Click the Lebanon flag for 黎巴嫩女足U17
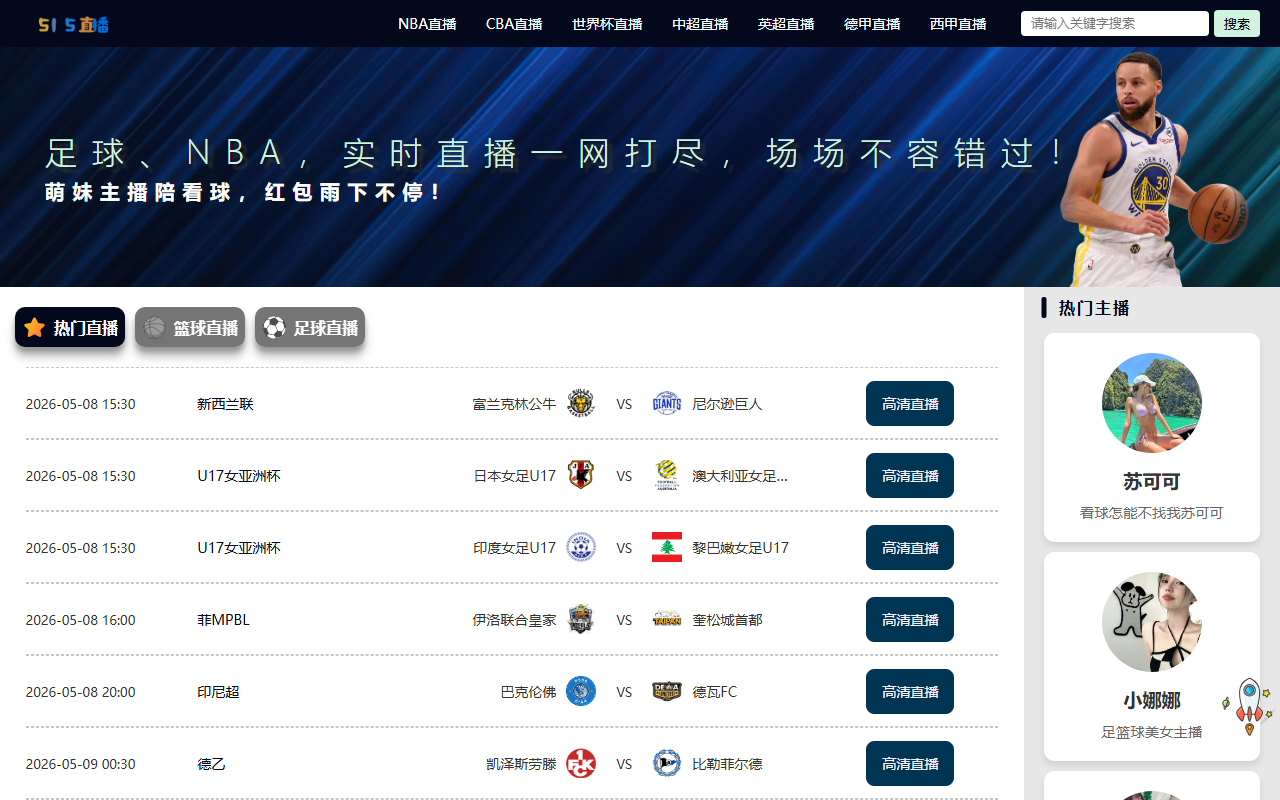Viewport: 1280px width, 800px height. pos(667,547)
